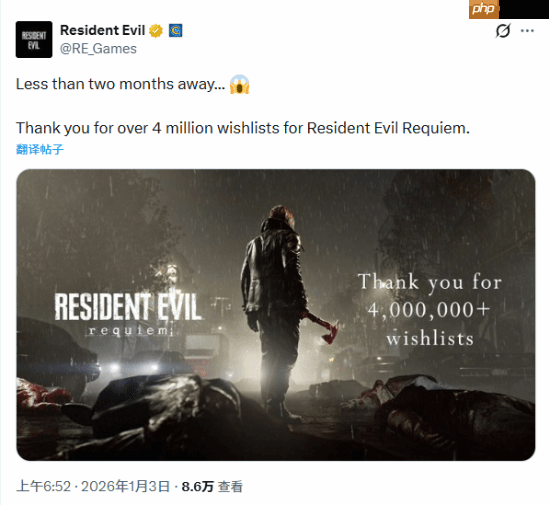Click the 翻译帖子 translate post link

tap(40, 149)
